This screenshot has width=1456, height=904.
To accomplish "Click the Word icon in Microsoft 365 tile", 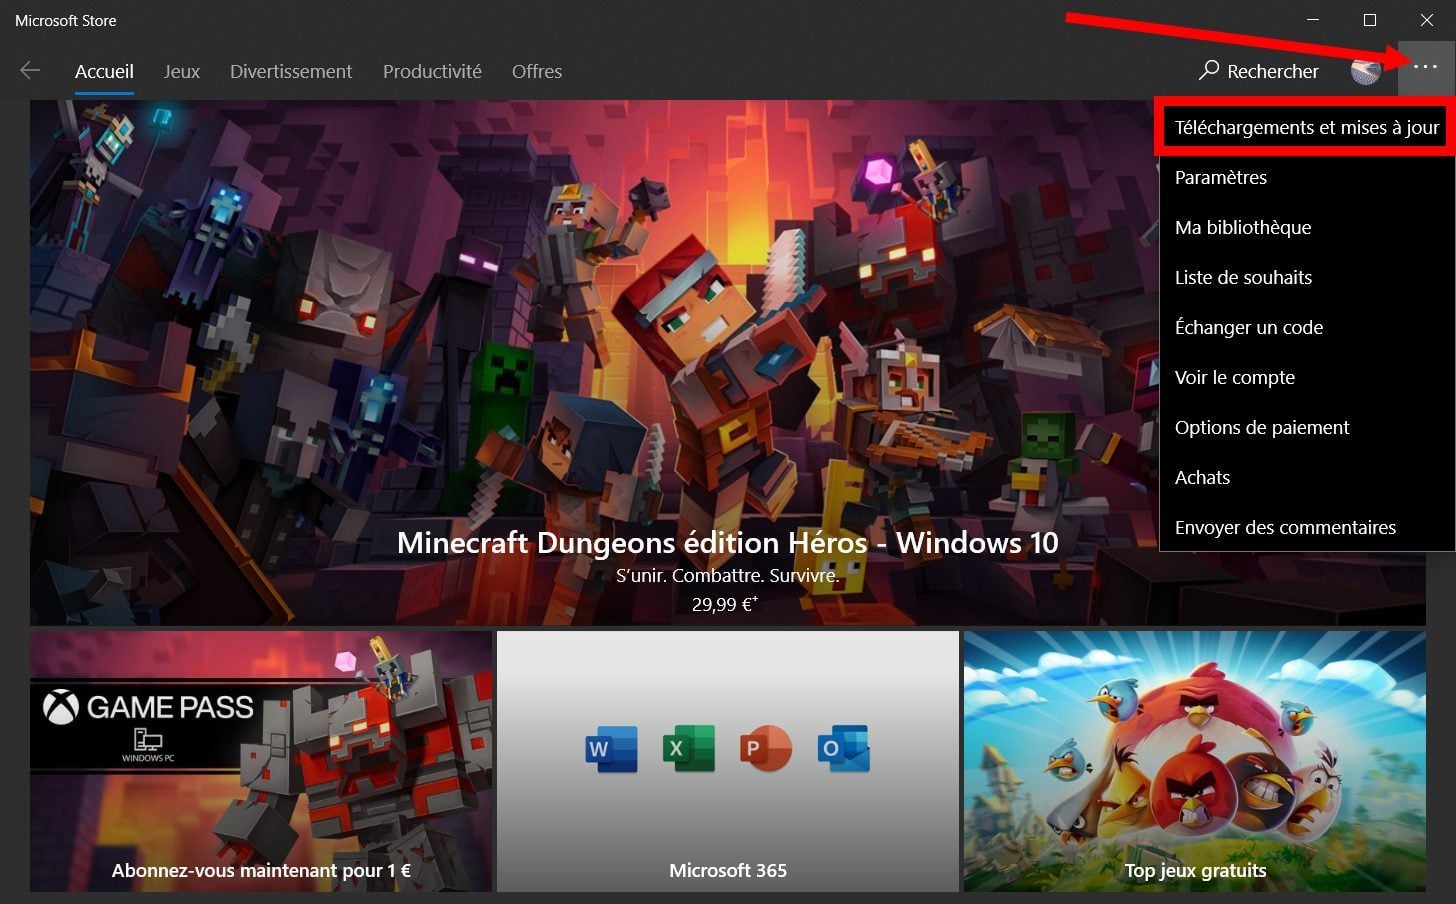I will pos(611,749).
